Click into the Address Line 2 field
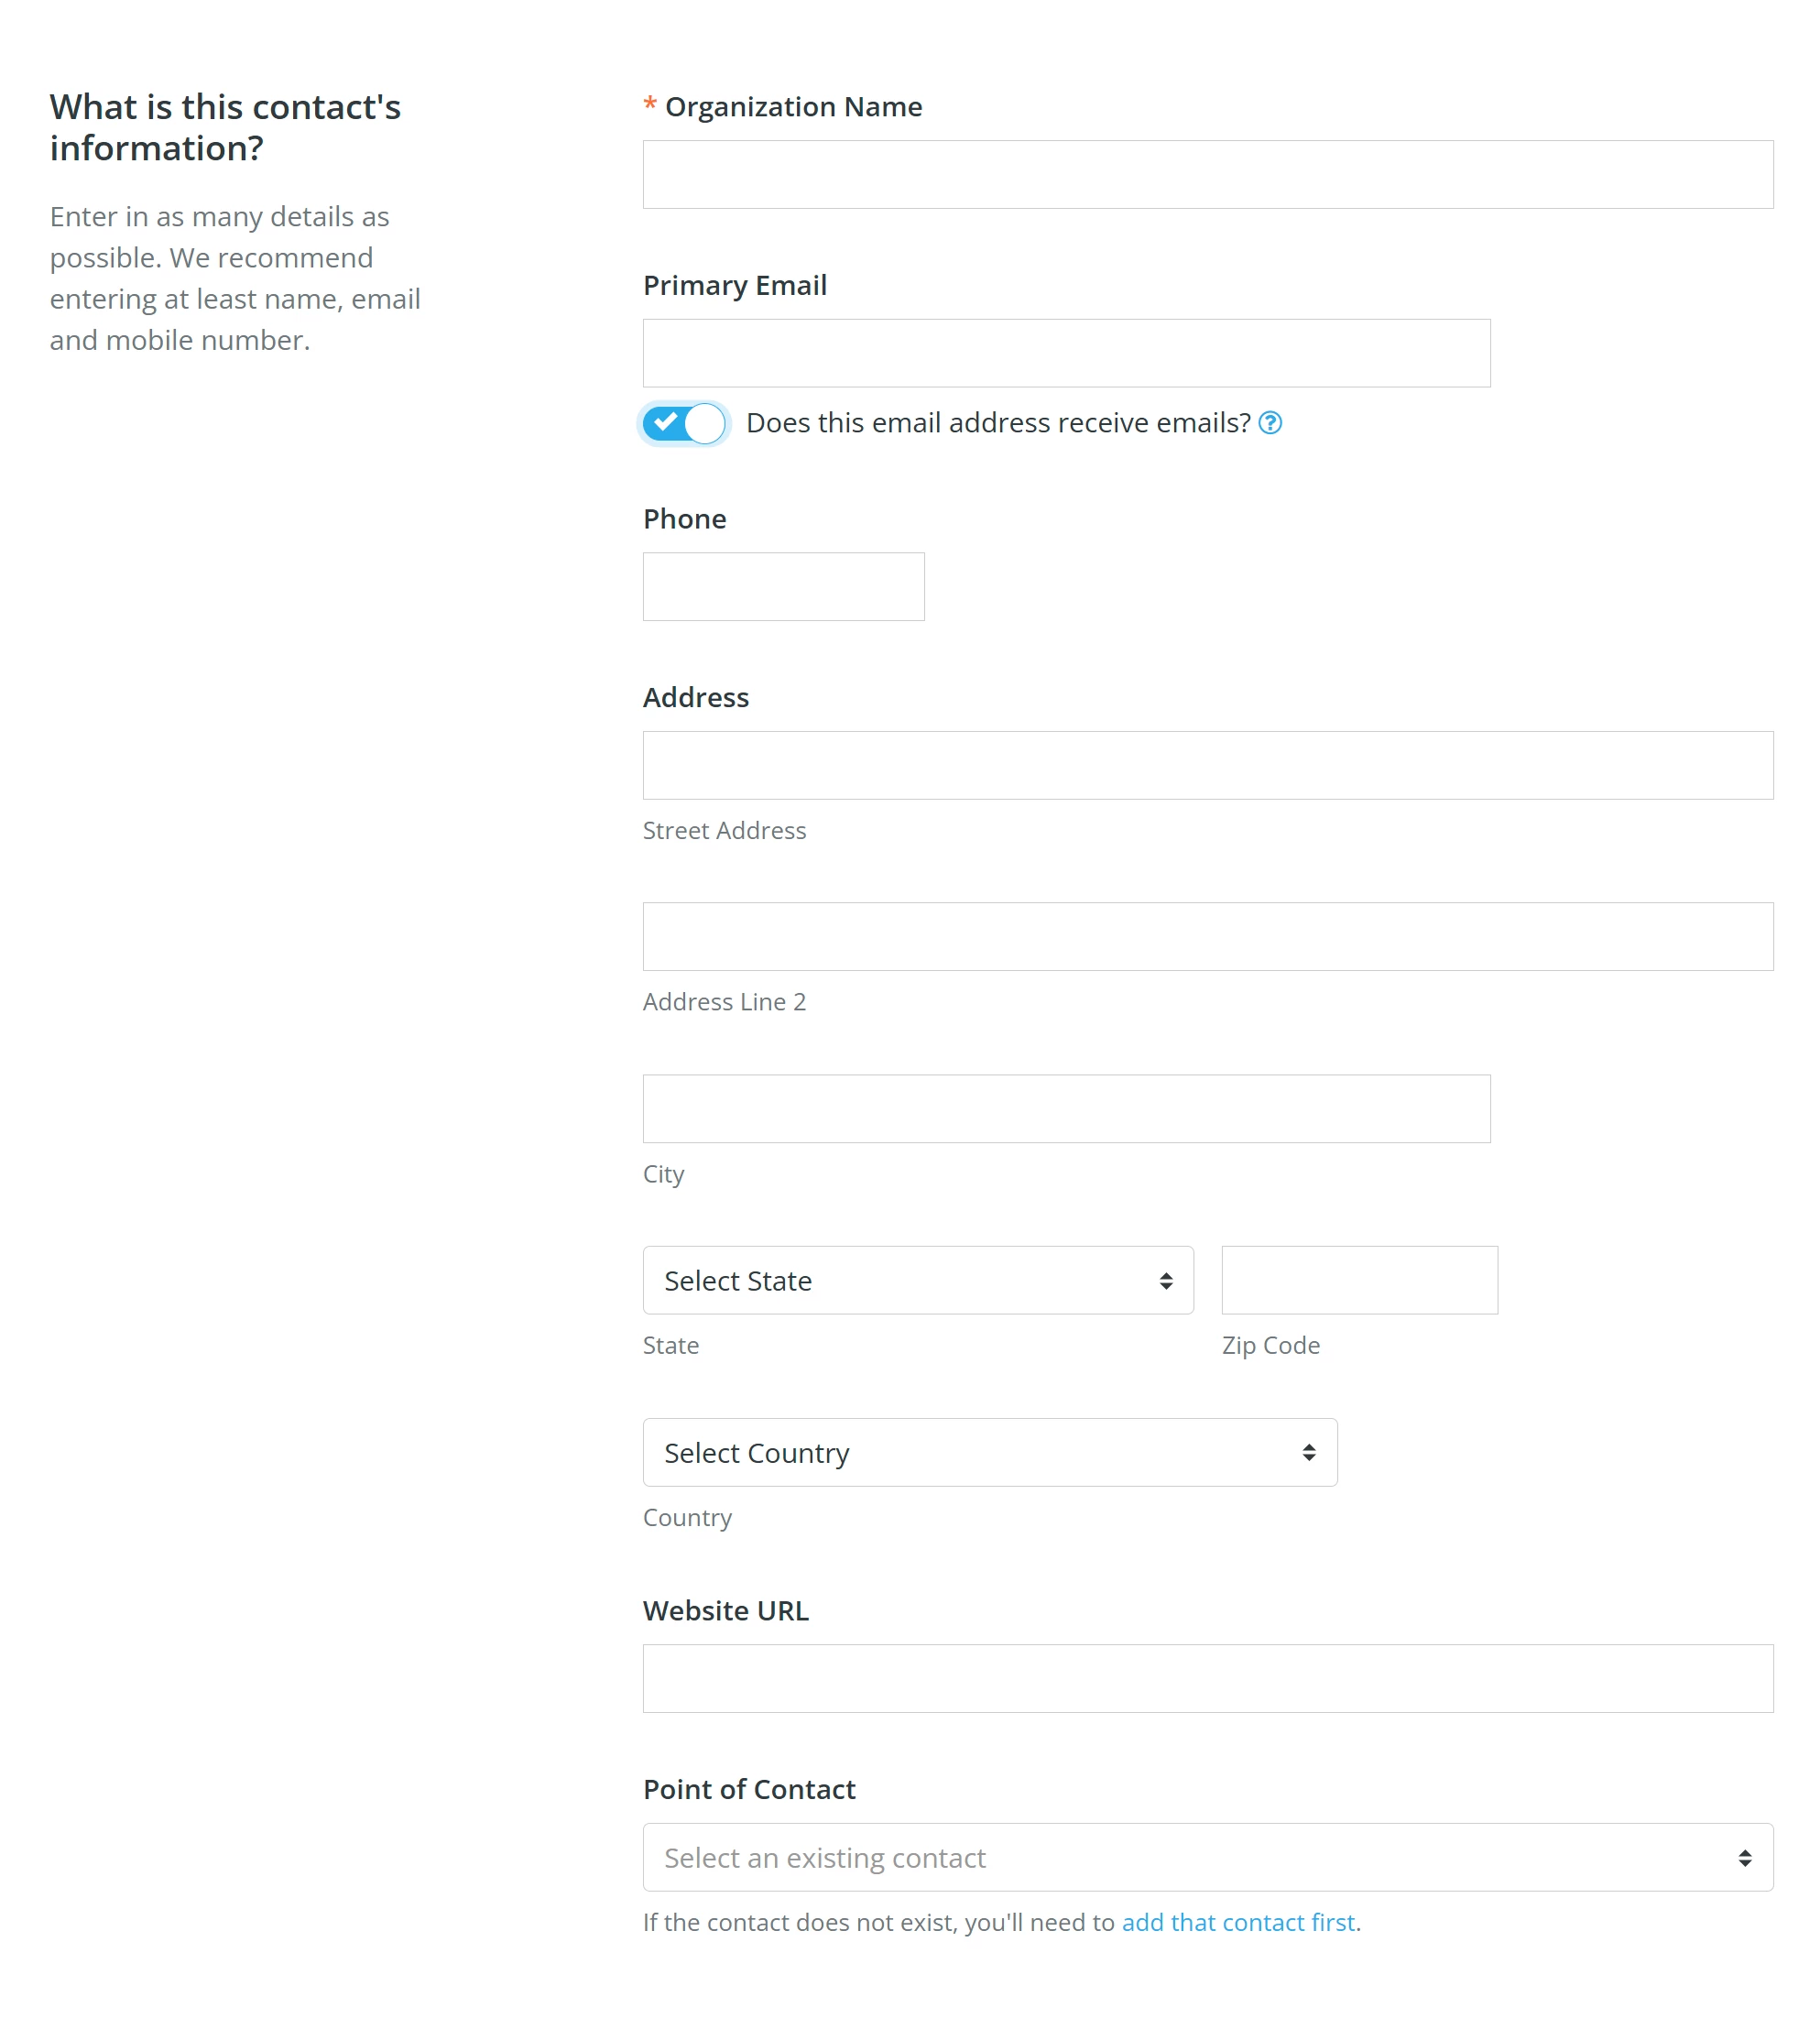Image resolution: width=1820 pixels, height=2029 pixels. (1206, 936)
